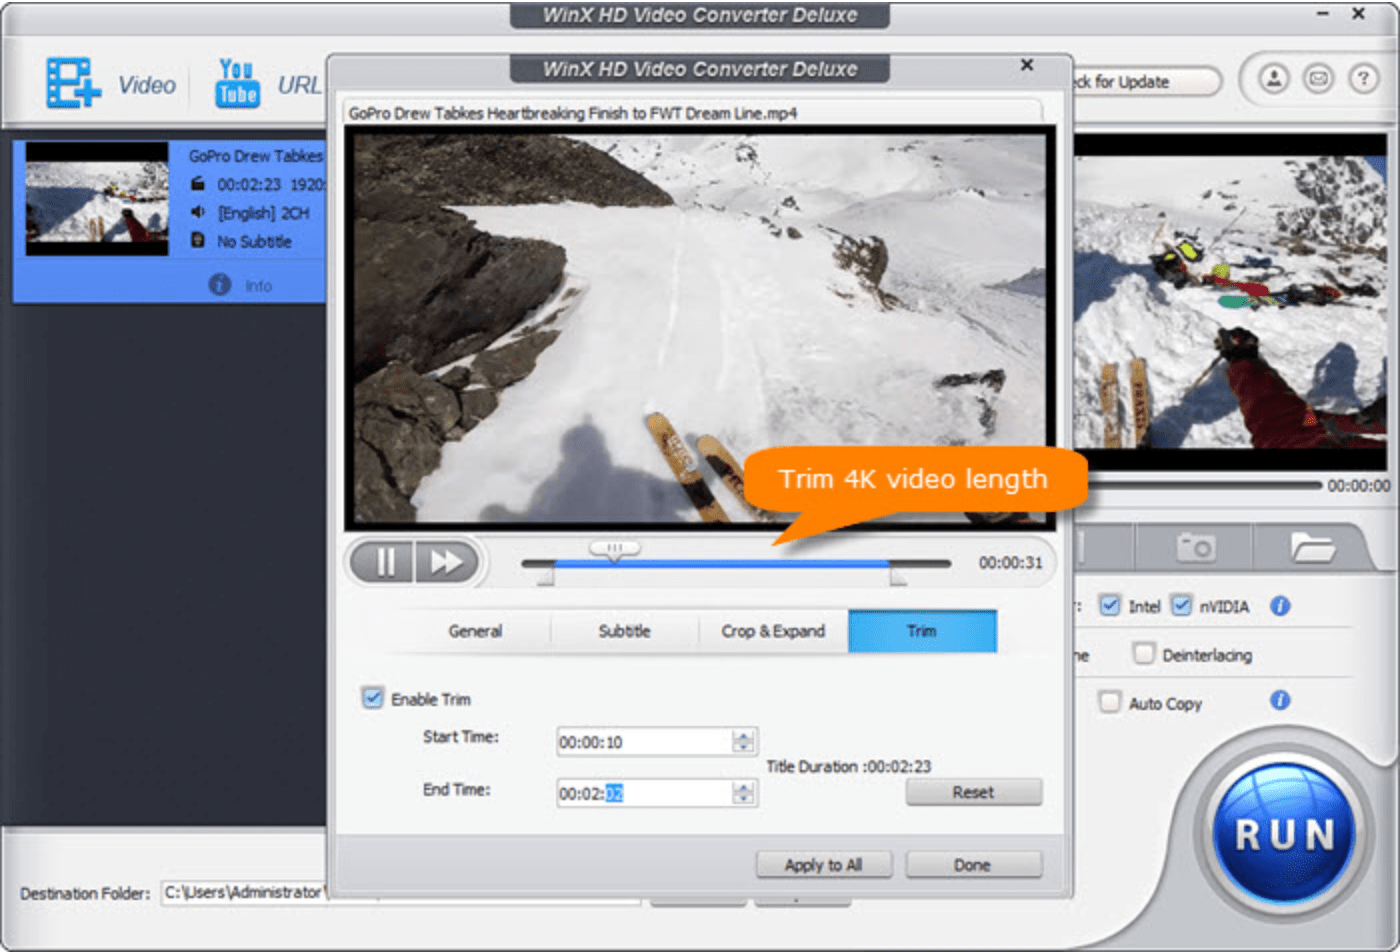Screen dimensions: 1400x952
Task: Click the Info icon under GoPro video
Action: (220, 285)
